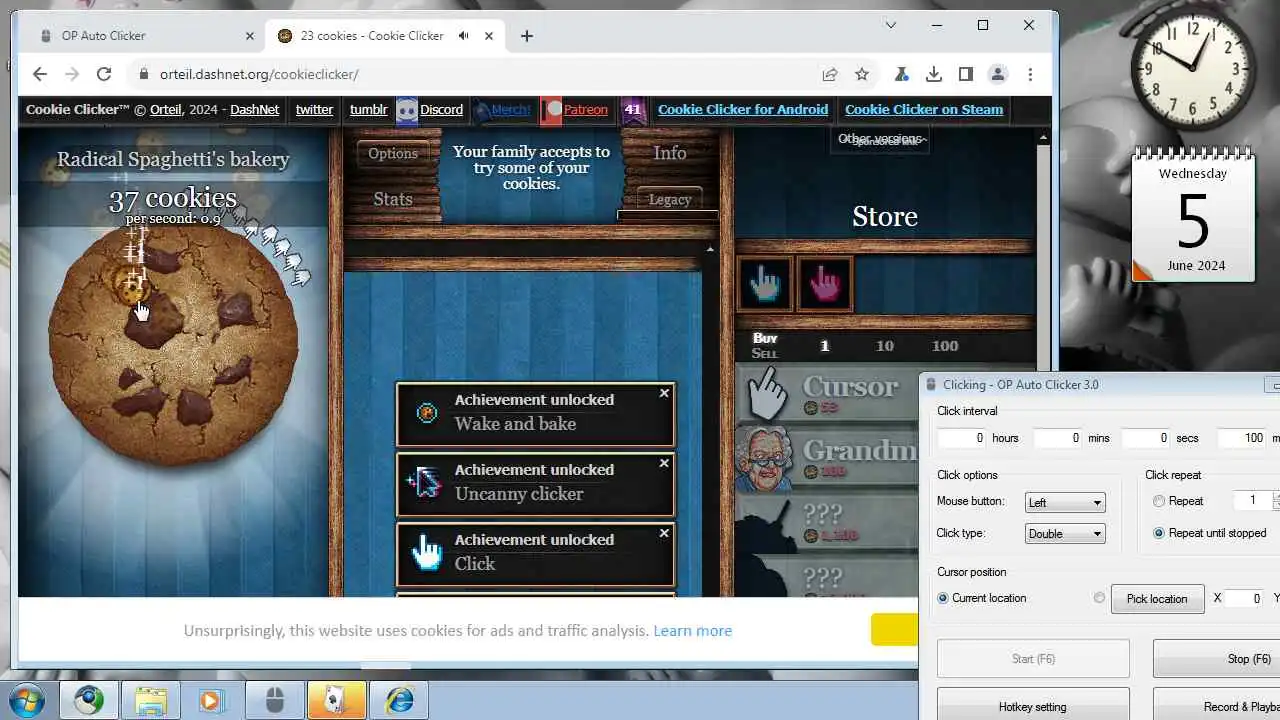Click the purple 41 top-bar icon
Image resolution: width=1280 pixels, height=720 pixels.
pos(632,110)
